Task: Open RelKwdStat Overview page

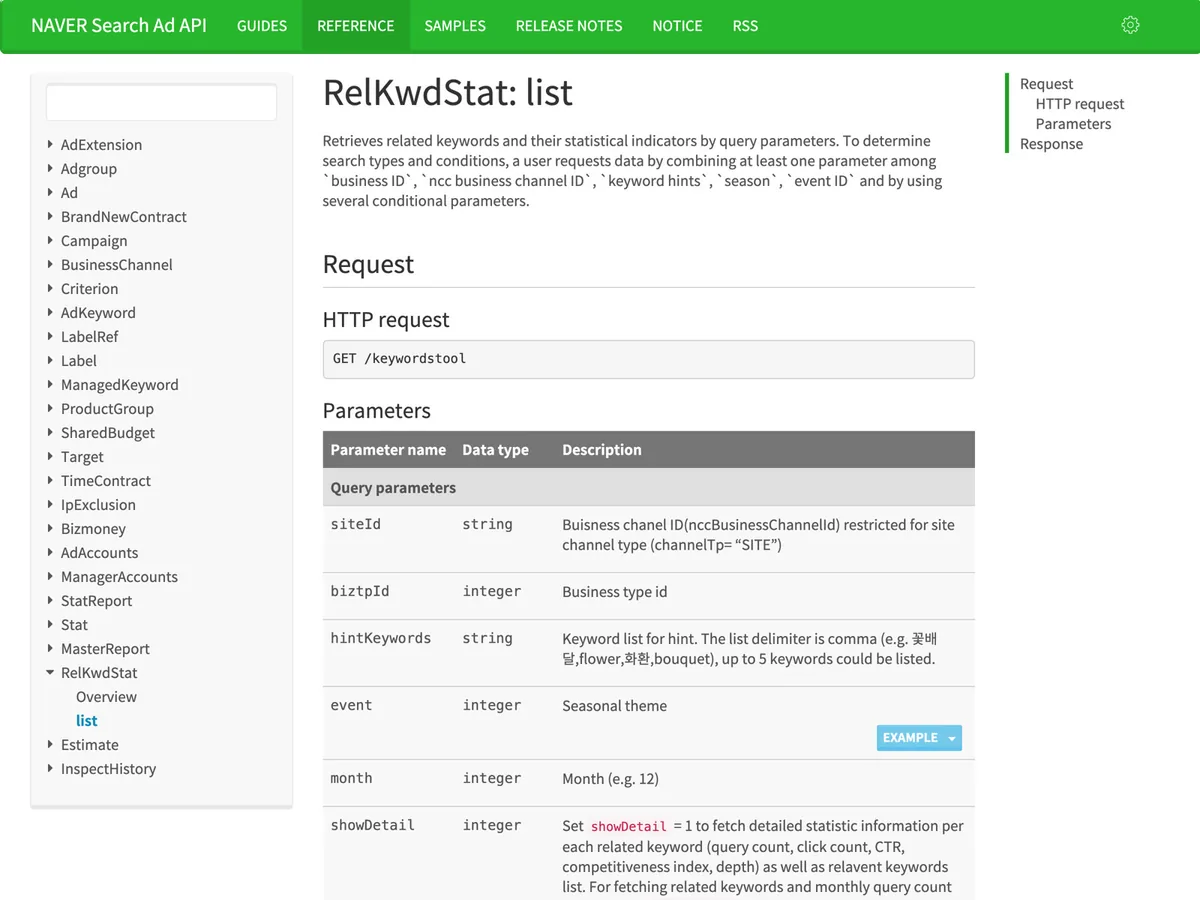Action: coord(106,697)
